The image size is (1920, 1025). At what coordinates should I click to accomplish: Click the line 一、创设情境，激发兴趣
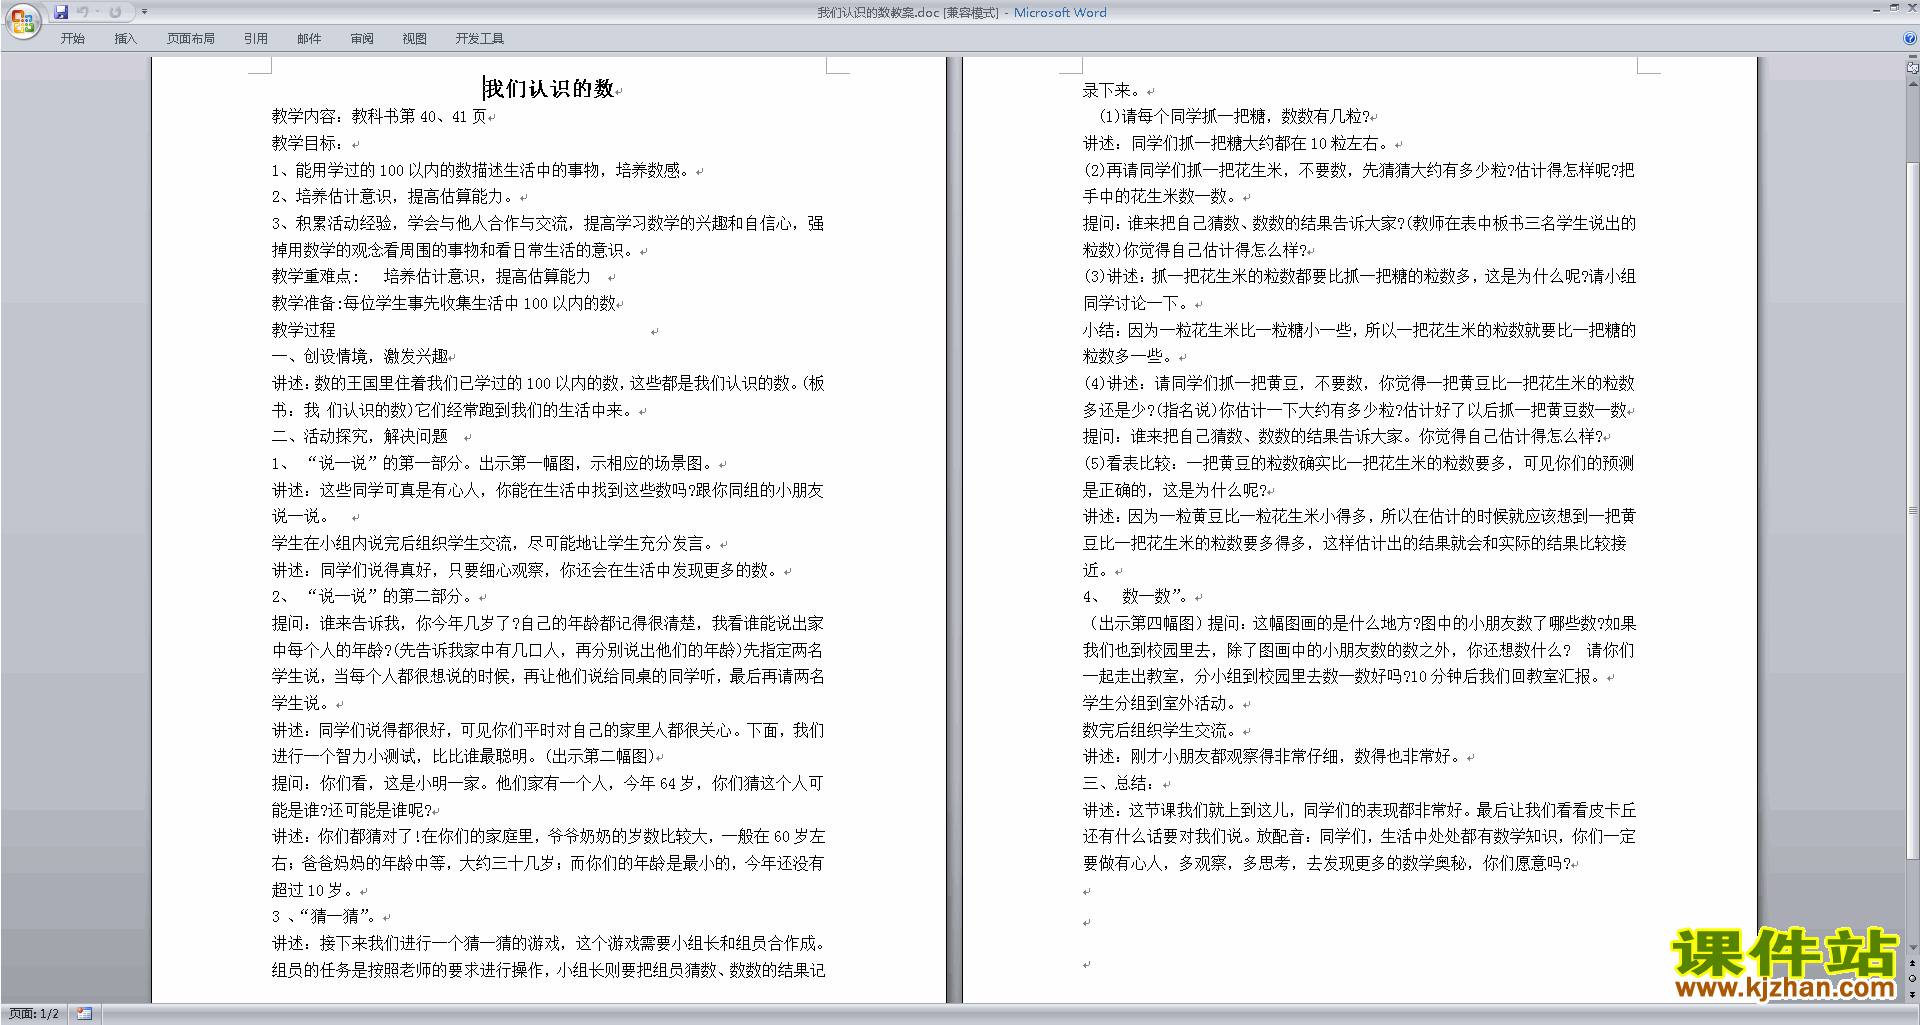[x=360, y=357]
